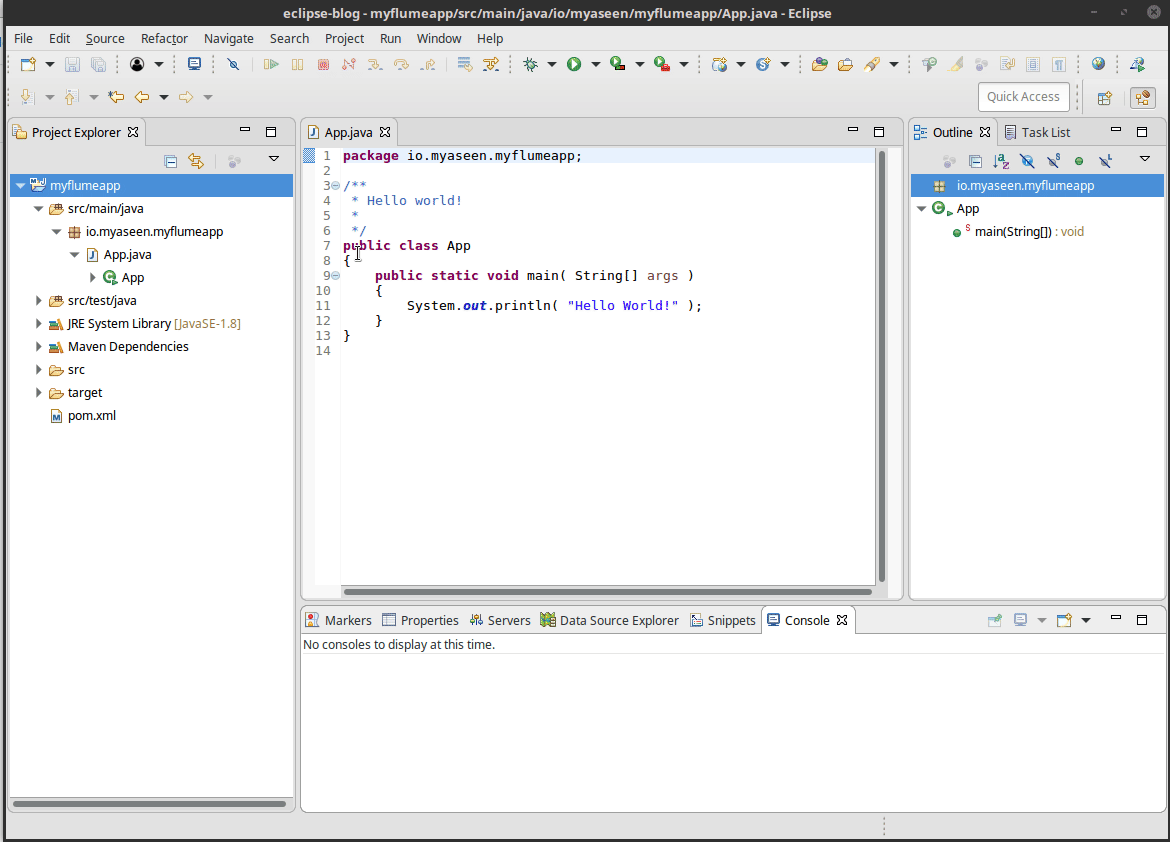Collapse the myflumeapp project node

pyautogui.click(x=20, y=185)
